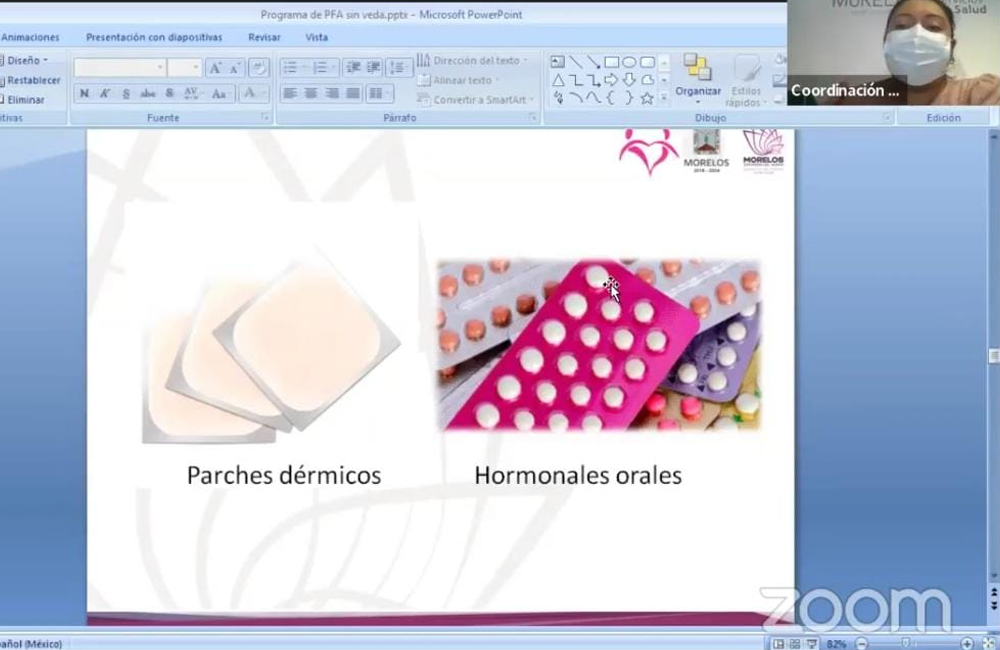Open Estilos rápidos quick styles
This screenshot has height=650, width=1000.
coord(746,80)
